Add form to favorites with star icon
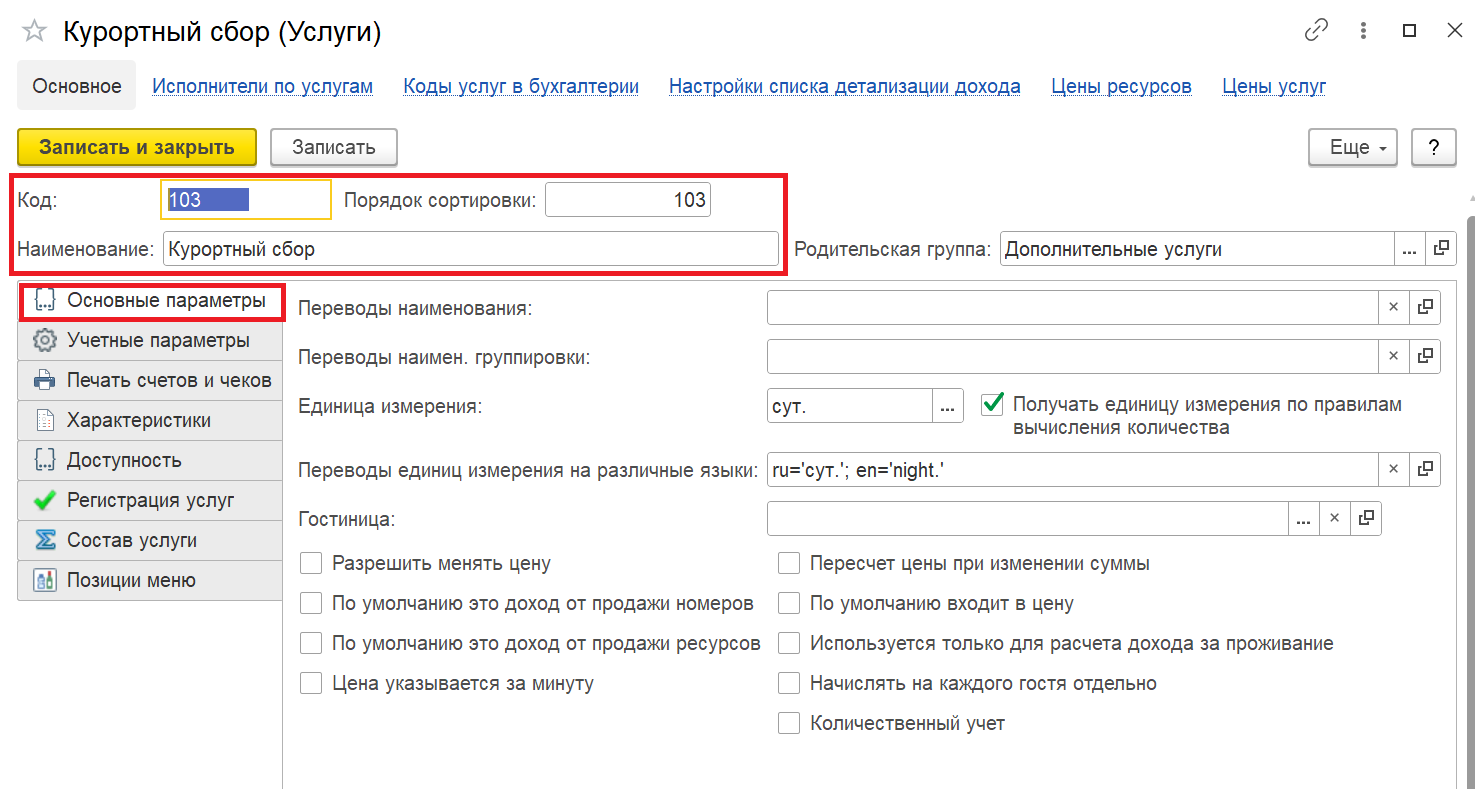1475x789 pixels. tap(34, 32)
